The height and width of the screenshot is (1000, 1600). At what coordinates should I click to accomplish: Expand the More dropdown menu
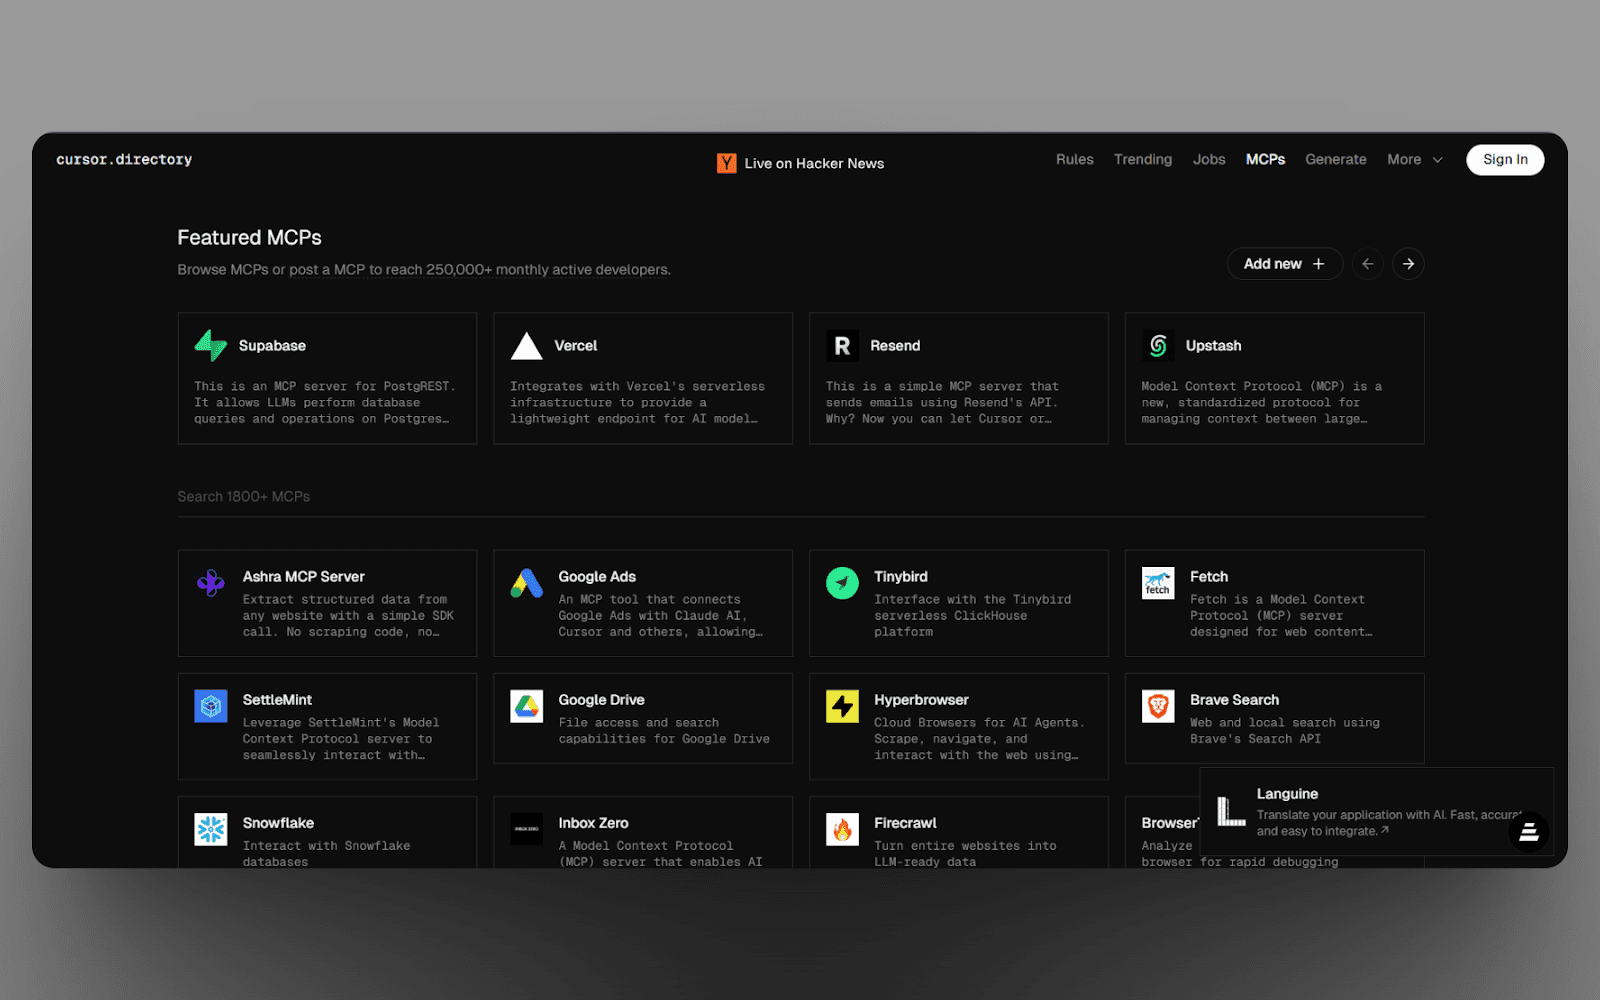pos(1415,160)
